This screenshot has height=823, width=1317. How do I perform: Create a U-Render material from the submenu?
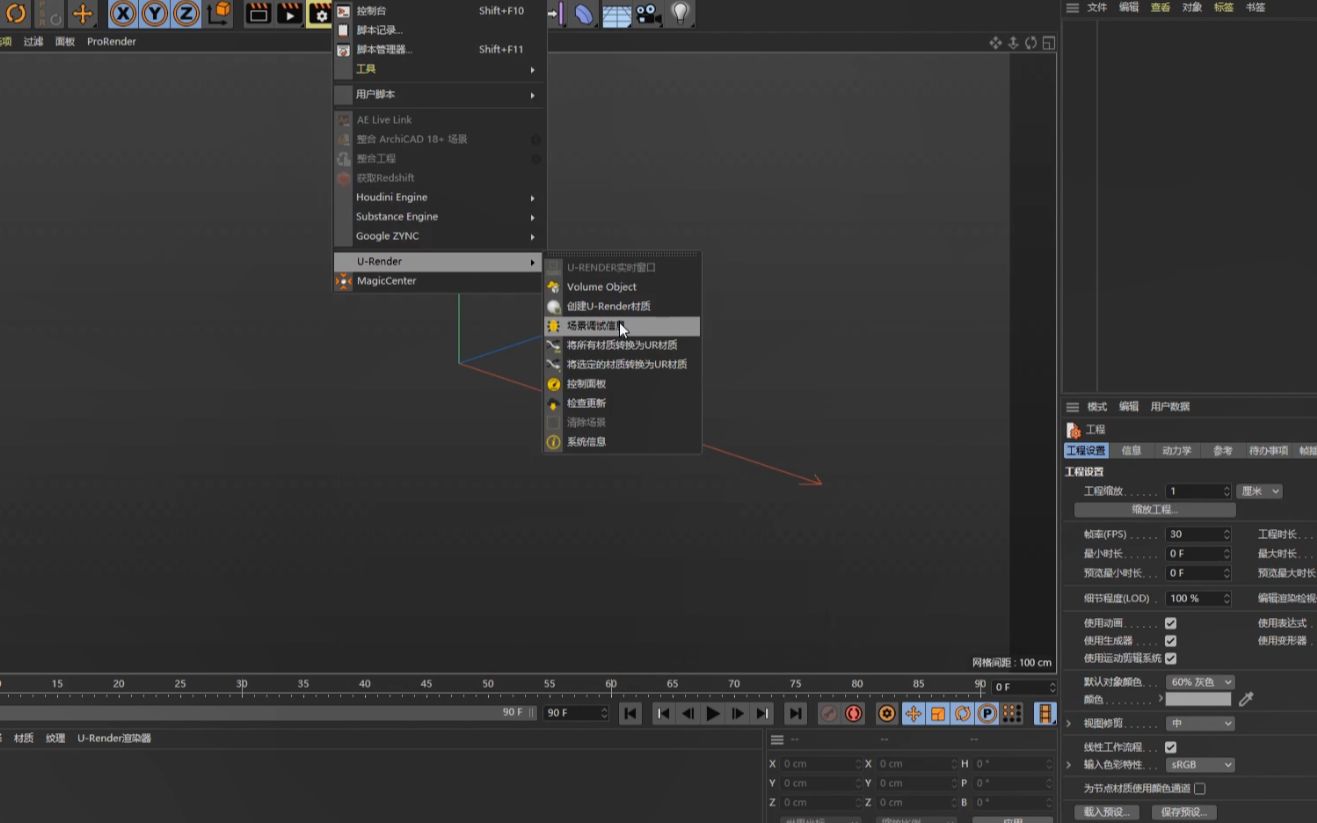click(x=610, y=306)
